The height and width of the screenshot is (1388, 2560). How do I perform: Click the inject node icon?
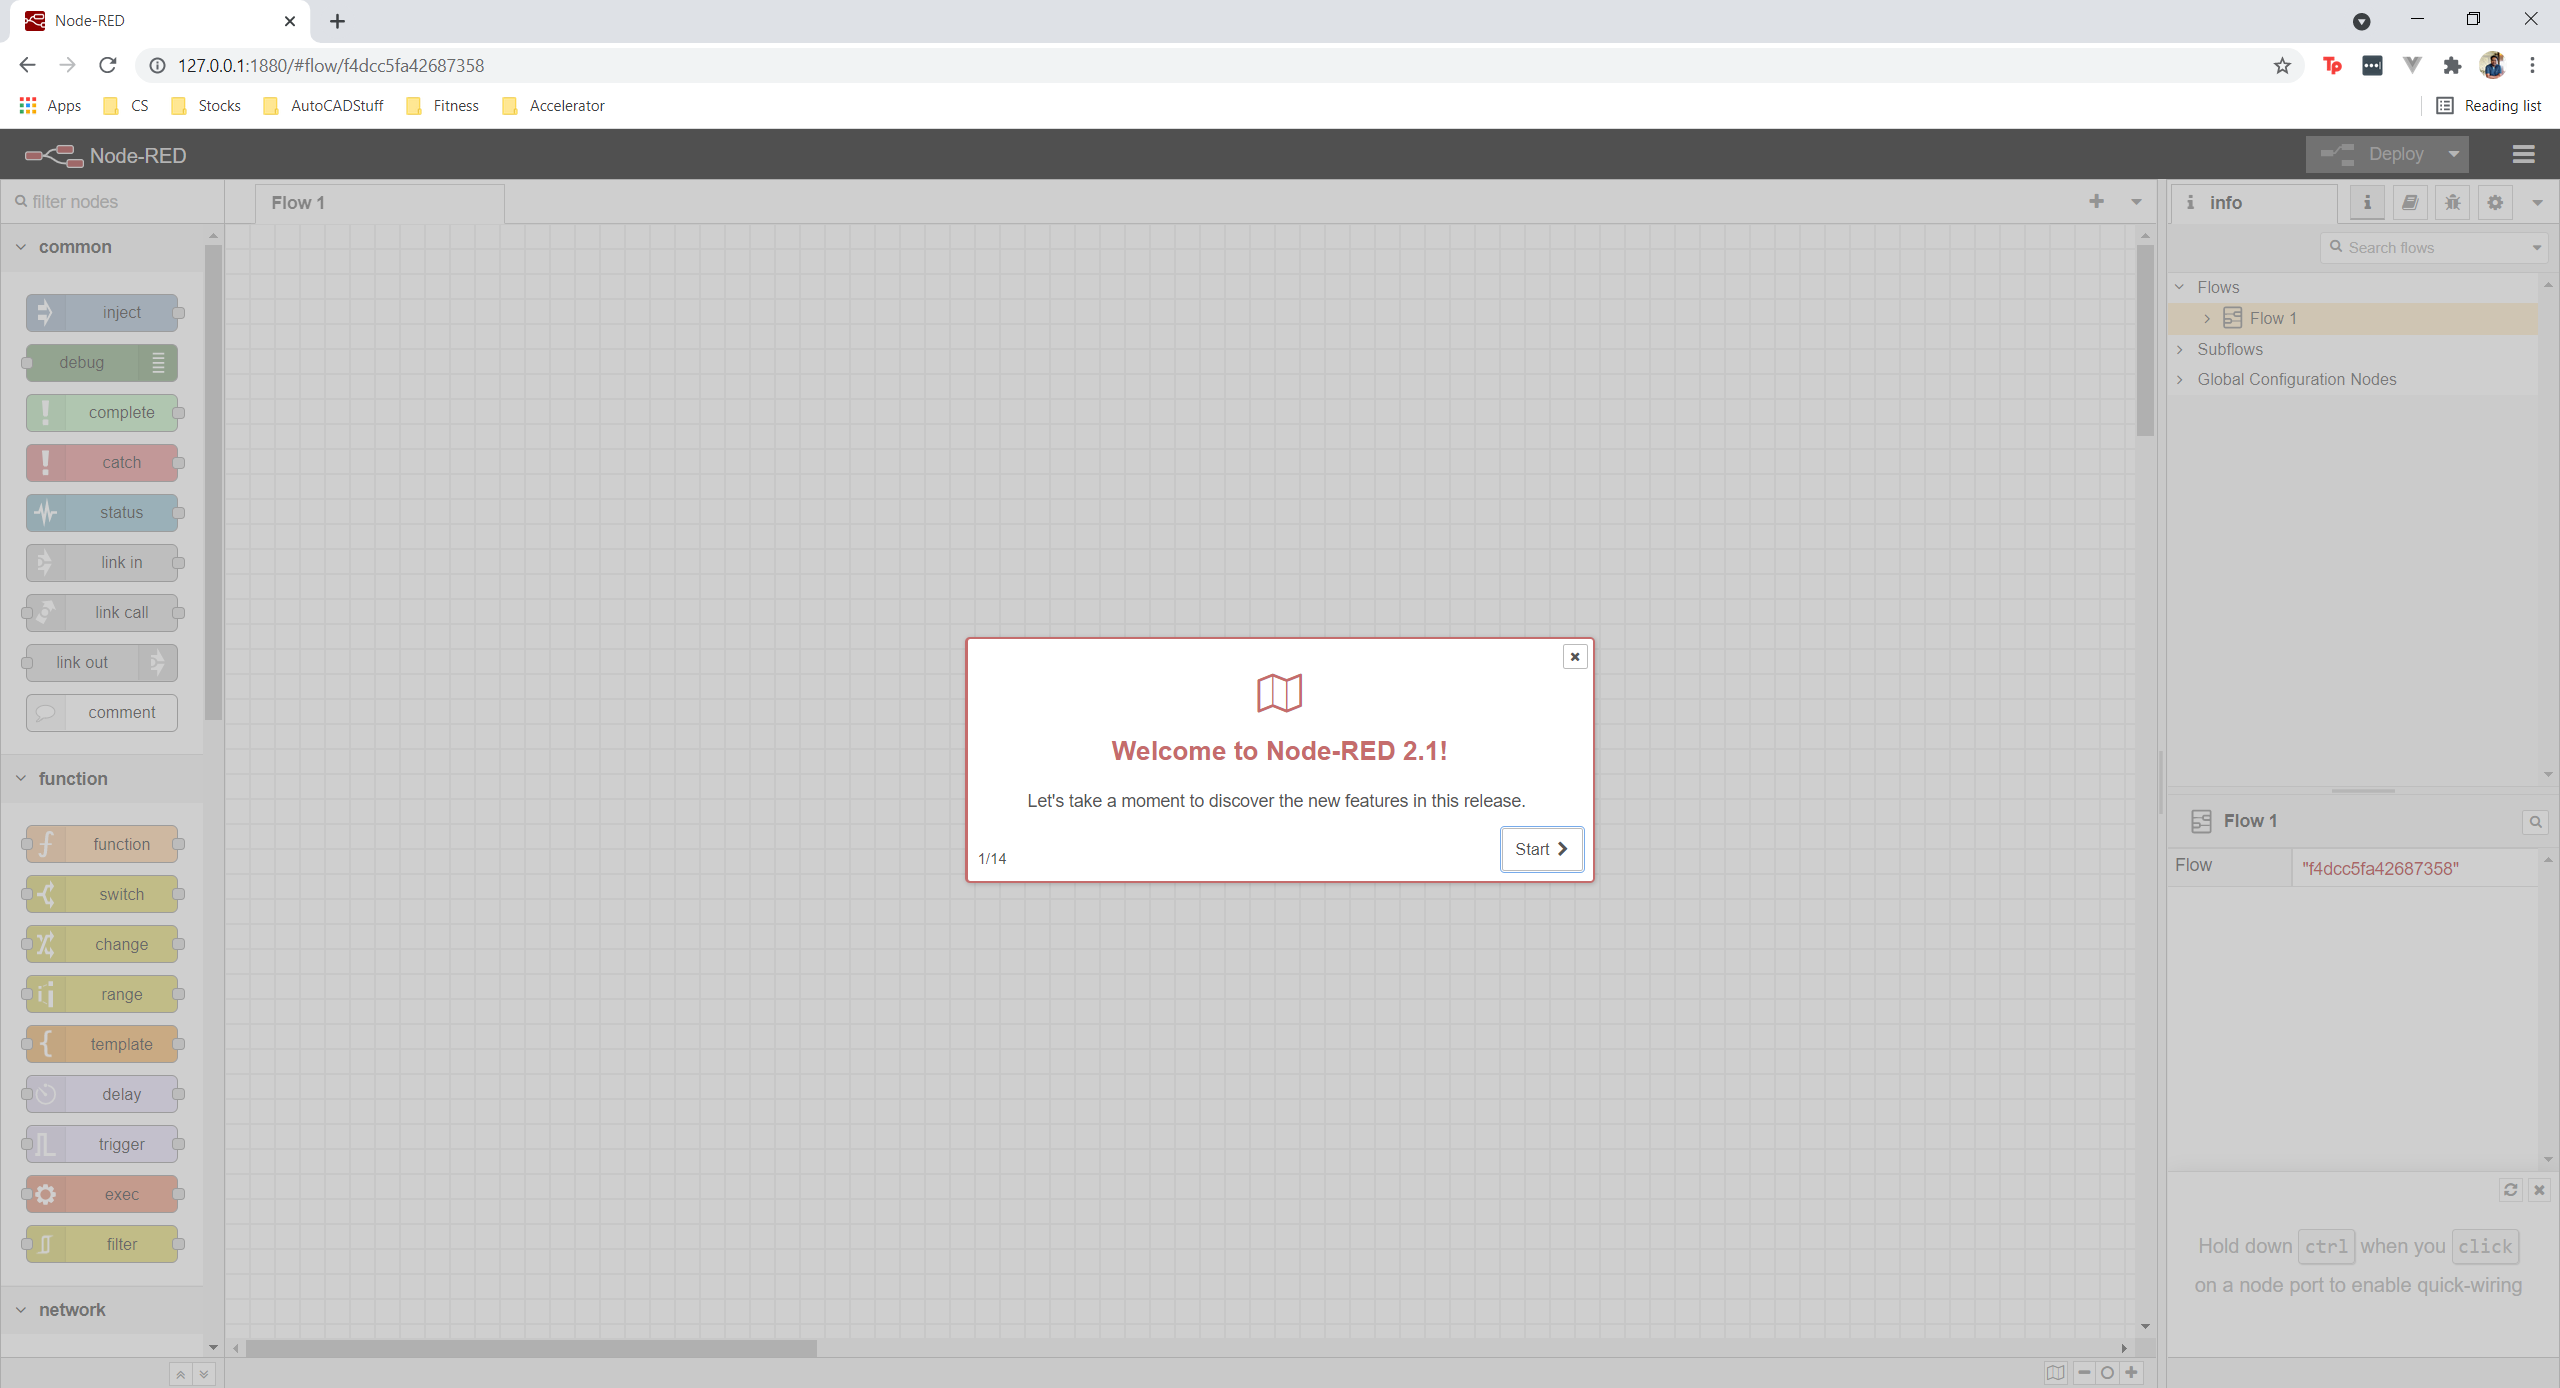click(x=46, y=311)
